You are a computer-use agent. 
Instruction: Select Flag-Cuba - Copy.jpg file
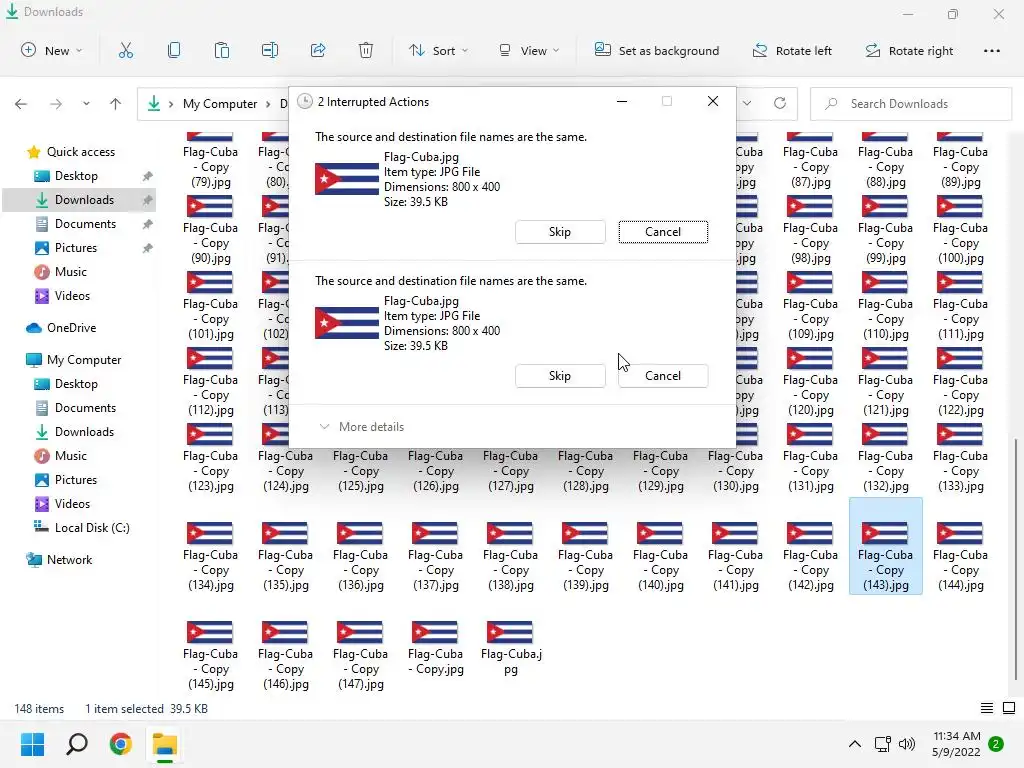(436, 648)
